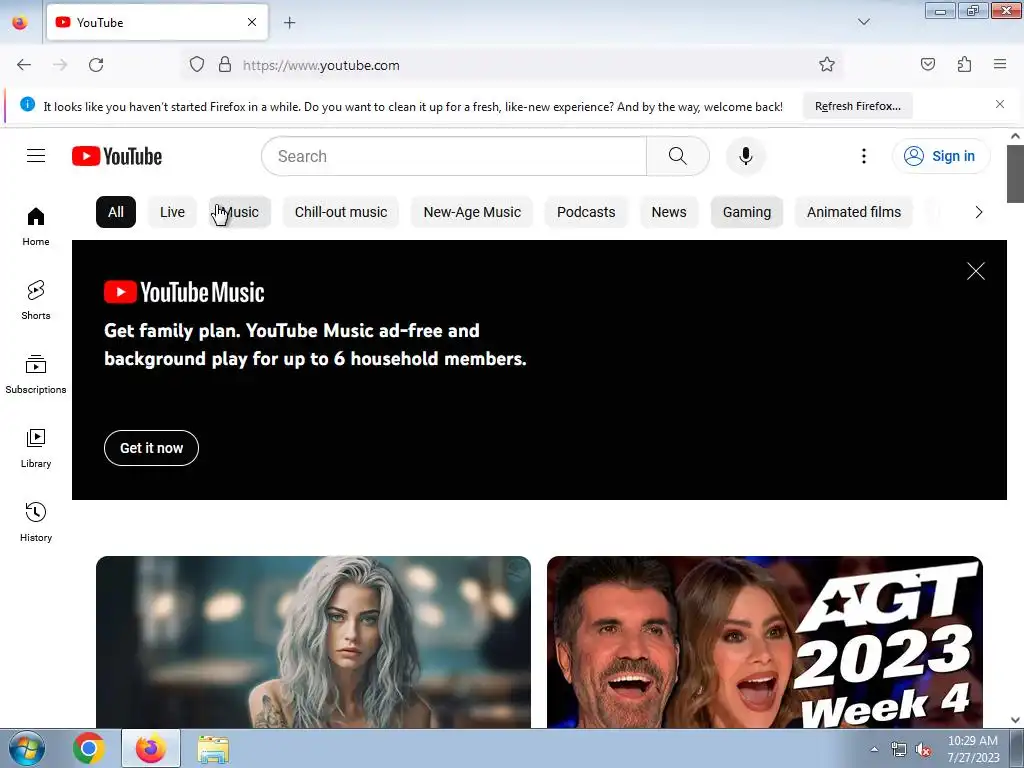The image size is (1024, 768).
Task: Click the network tray icon
Action: (x=899, y=750)
